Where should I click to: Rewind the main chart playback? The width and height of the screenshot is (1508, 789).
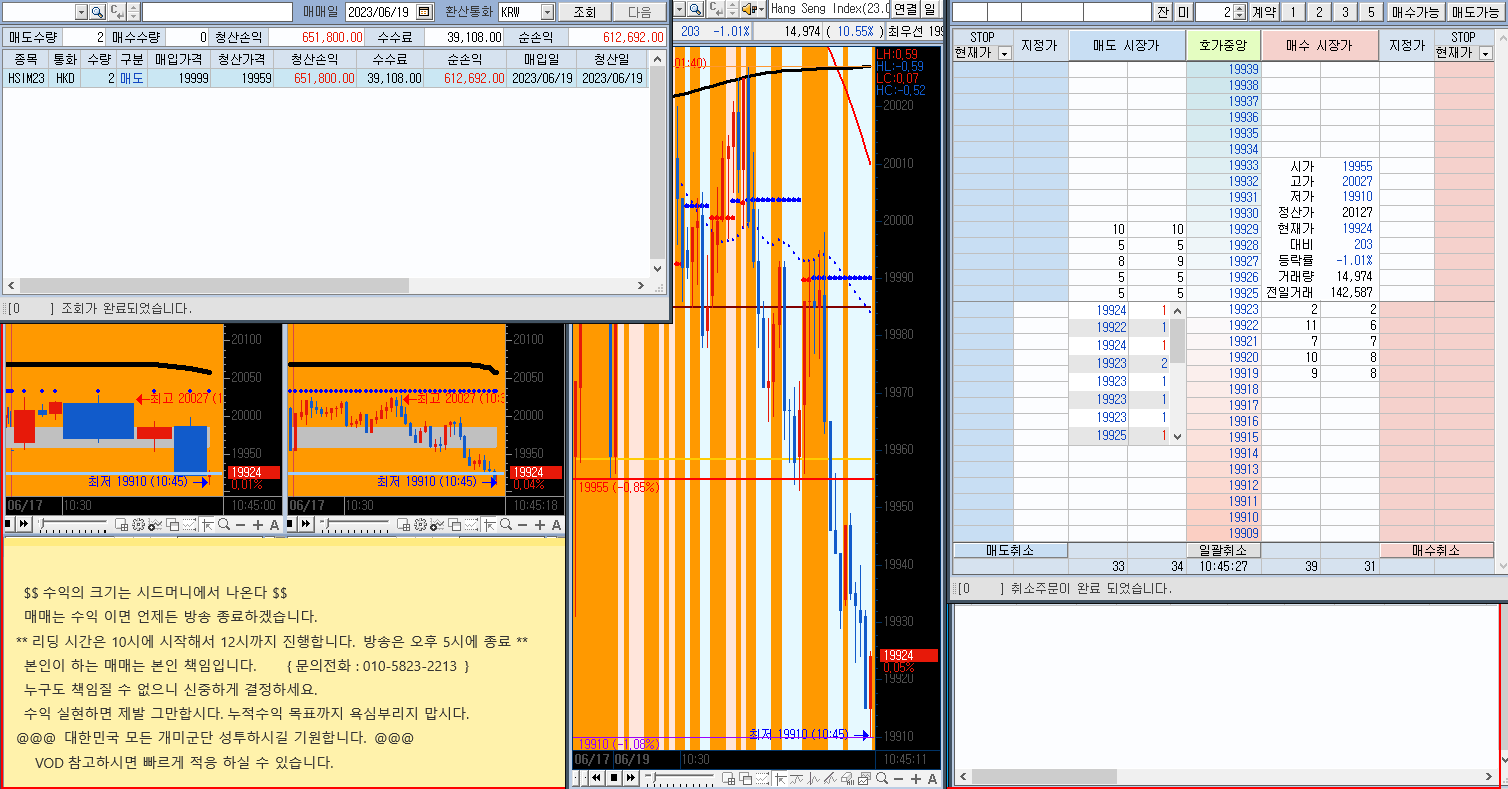pyautogui.click(x=596, y=778)
